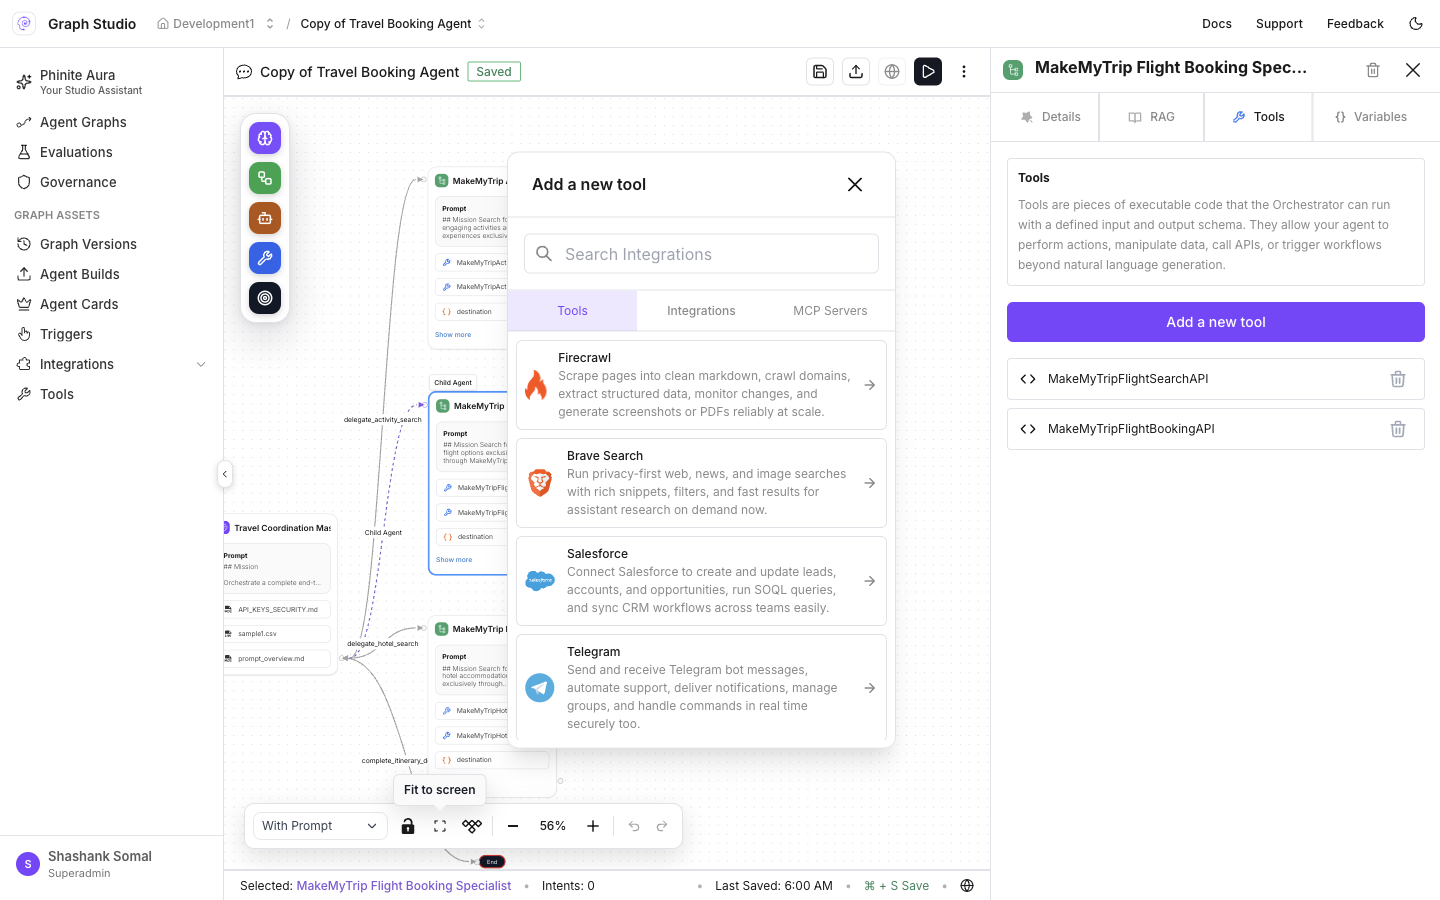Toggle the canvas lock icon

pos(408,826)
